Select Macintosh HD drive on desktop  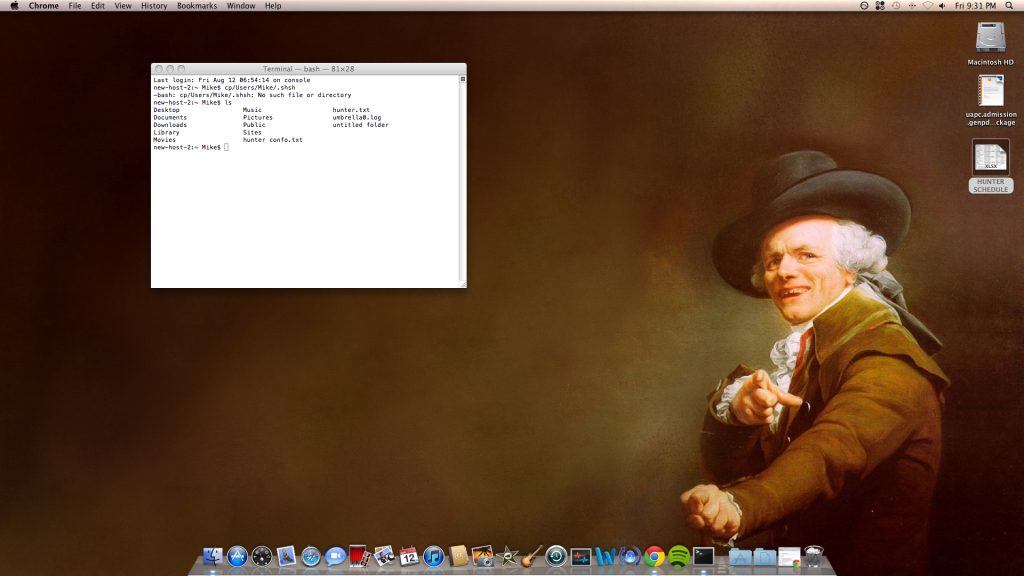click(991, 38)
